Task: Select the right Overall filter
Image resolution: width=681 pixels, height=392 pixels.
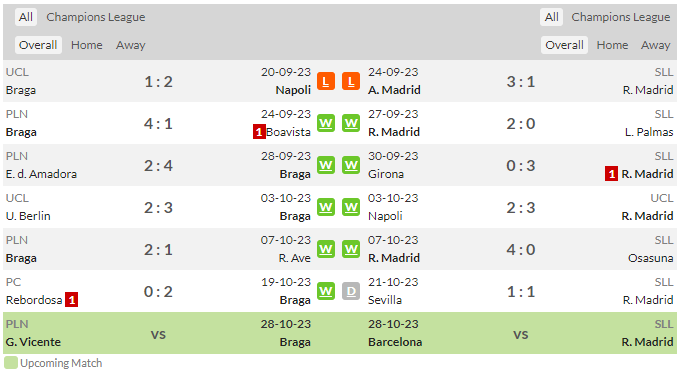Action: tap(564, 45)
